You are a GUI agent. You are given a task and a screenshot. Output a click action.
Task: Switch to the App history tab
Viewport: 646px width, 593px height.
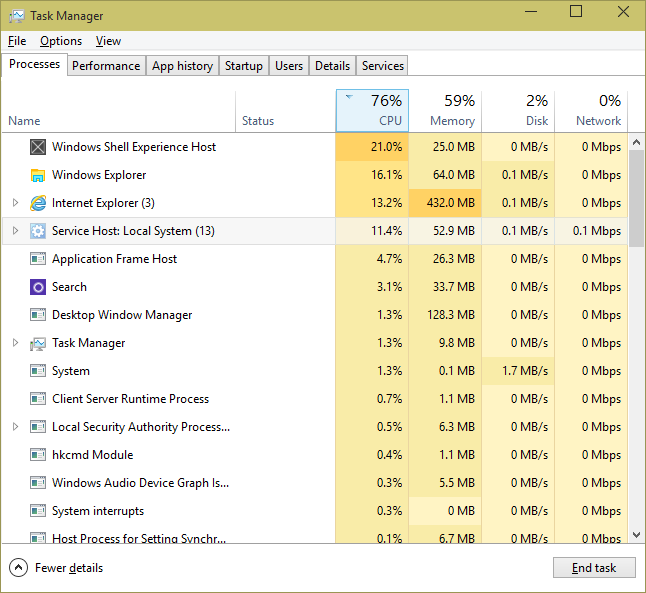pos(183,66)
